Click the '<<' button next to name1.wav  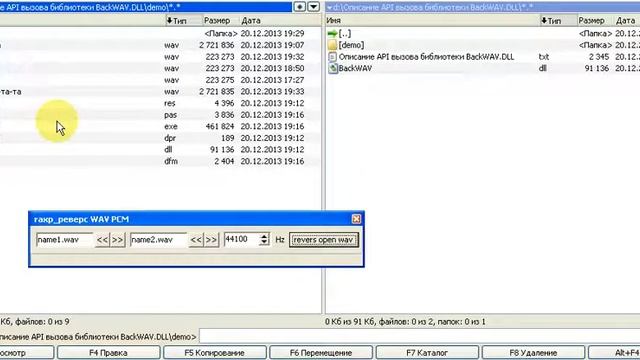[102, 240]
